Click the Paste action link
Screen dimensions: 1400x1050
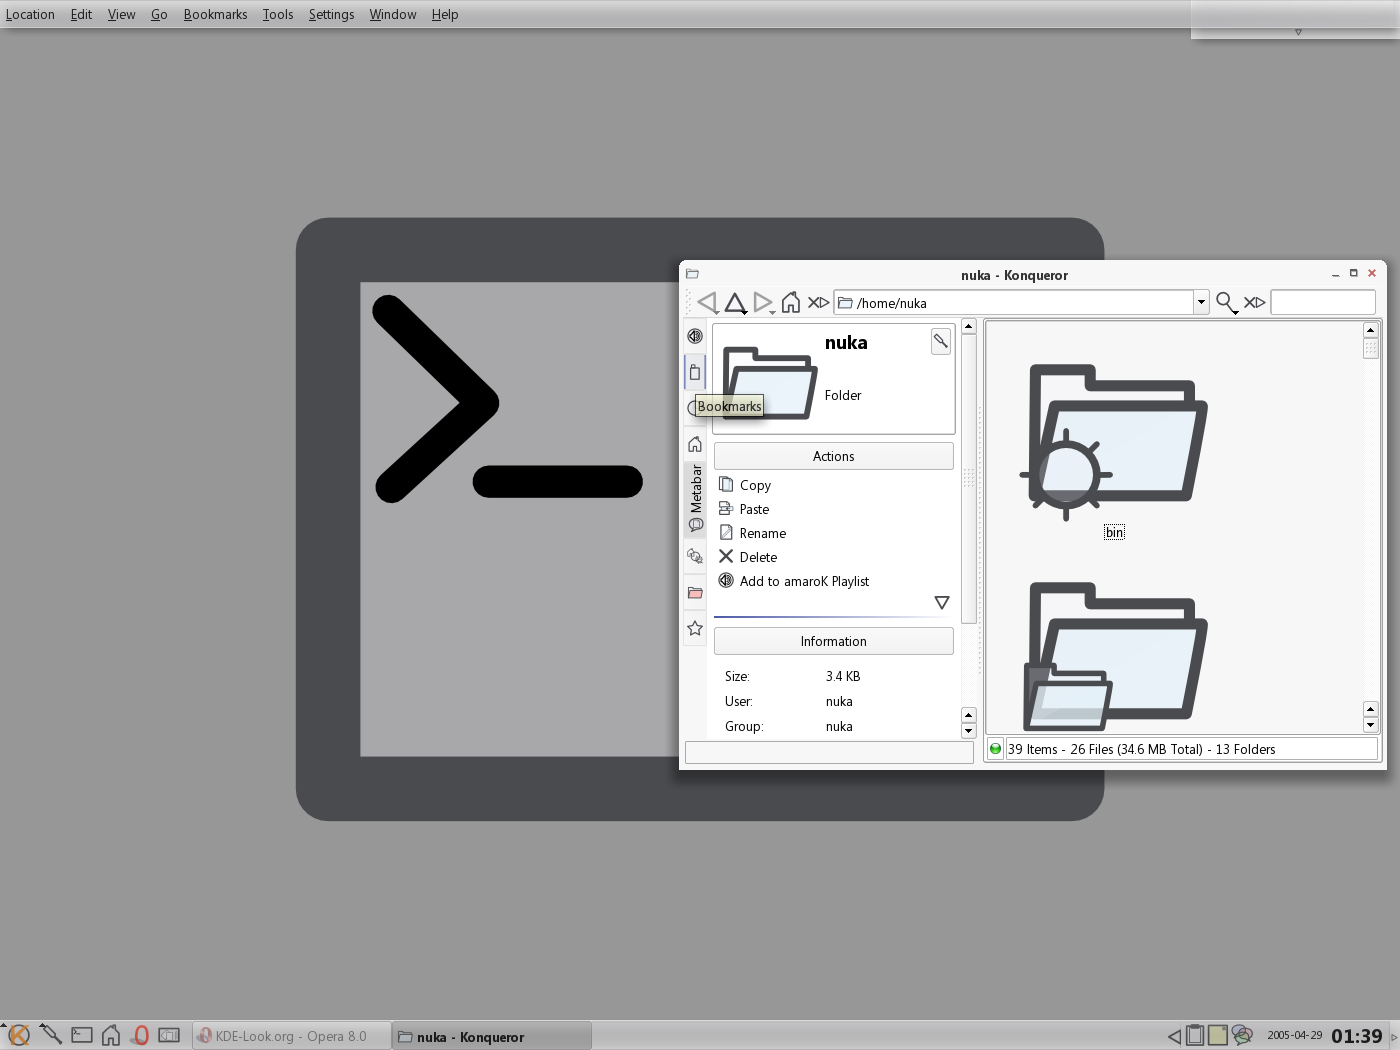[754, 509]
